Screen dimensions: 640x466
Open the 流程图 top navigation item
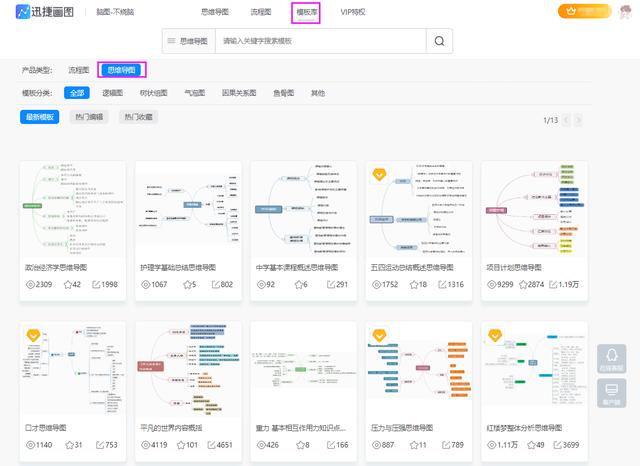tap(261, 12)
